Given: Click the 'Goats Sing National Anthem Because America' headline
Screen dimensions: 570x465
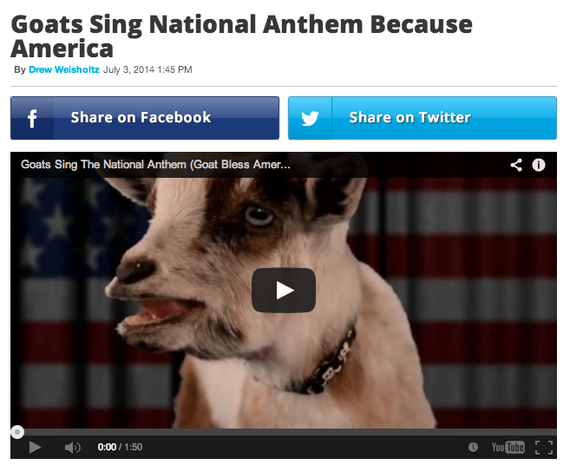Looking at the screenshot, I should [x=242, y=36].
